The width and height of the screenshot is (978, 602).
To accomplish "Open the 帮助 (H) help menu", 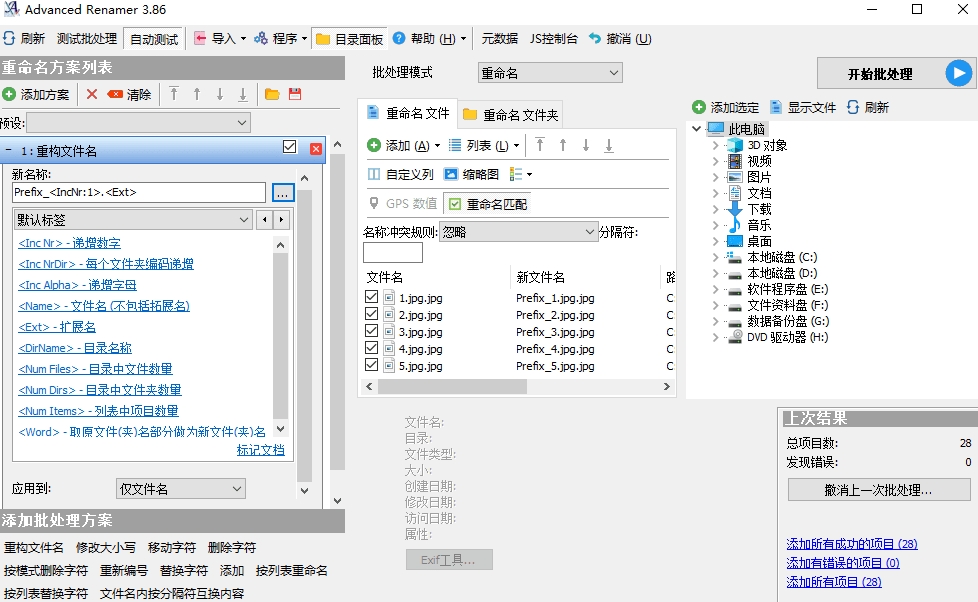I will [x=430, y=39].
